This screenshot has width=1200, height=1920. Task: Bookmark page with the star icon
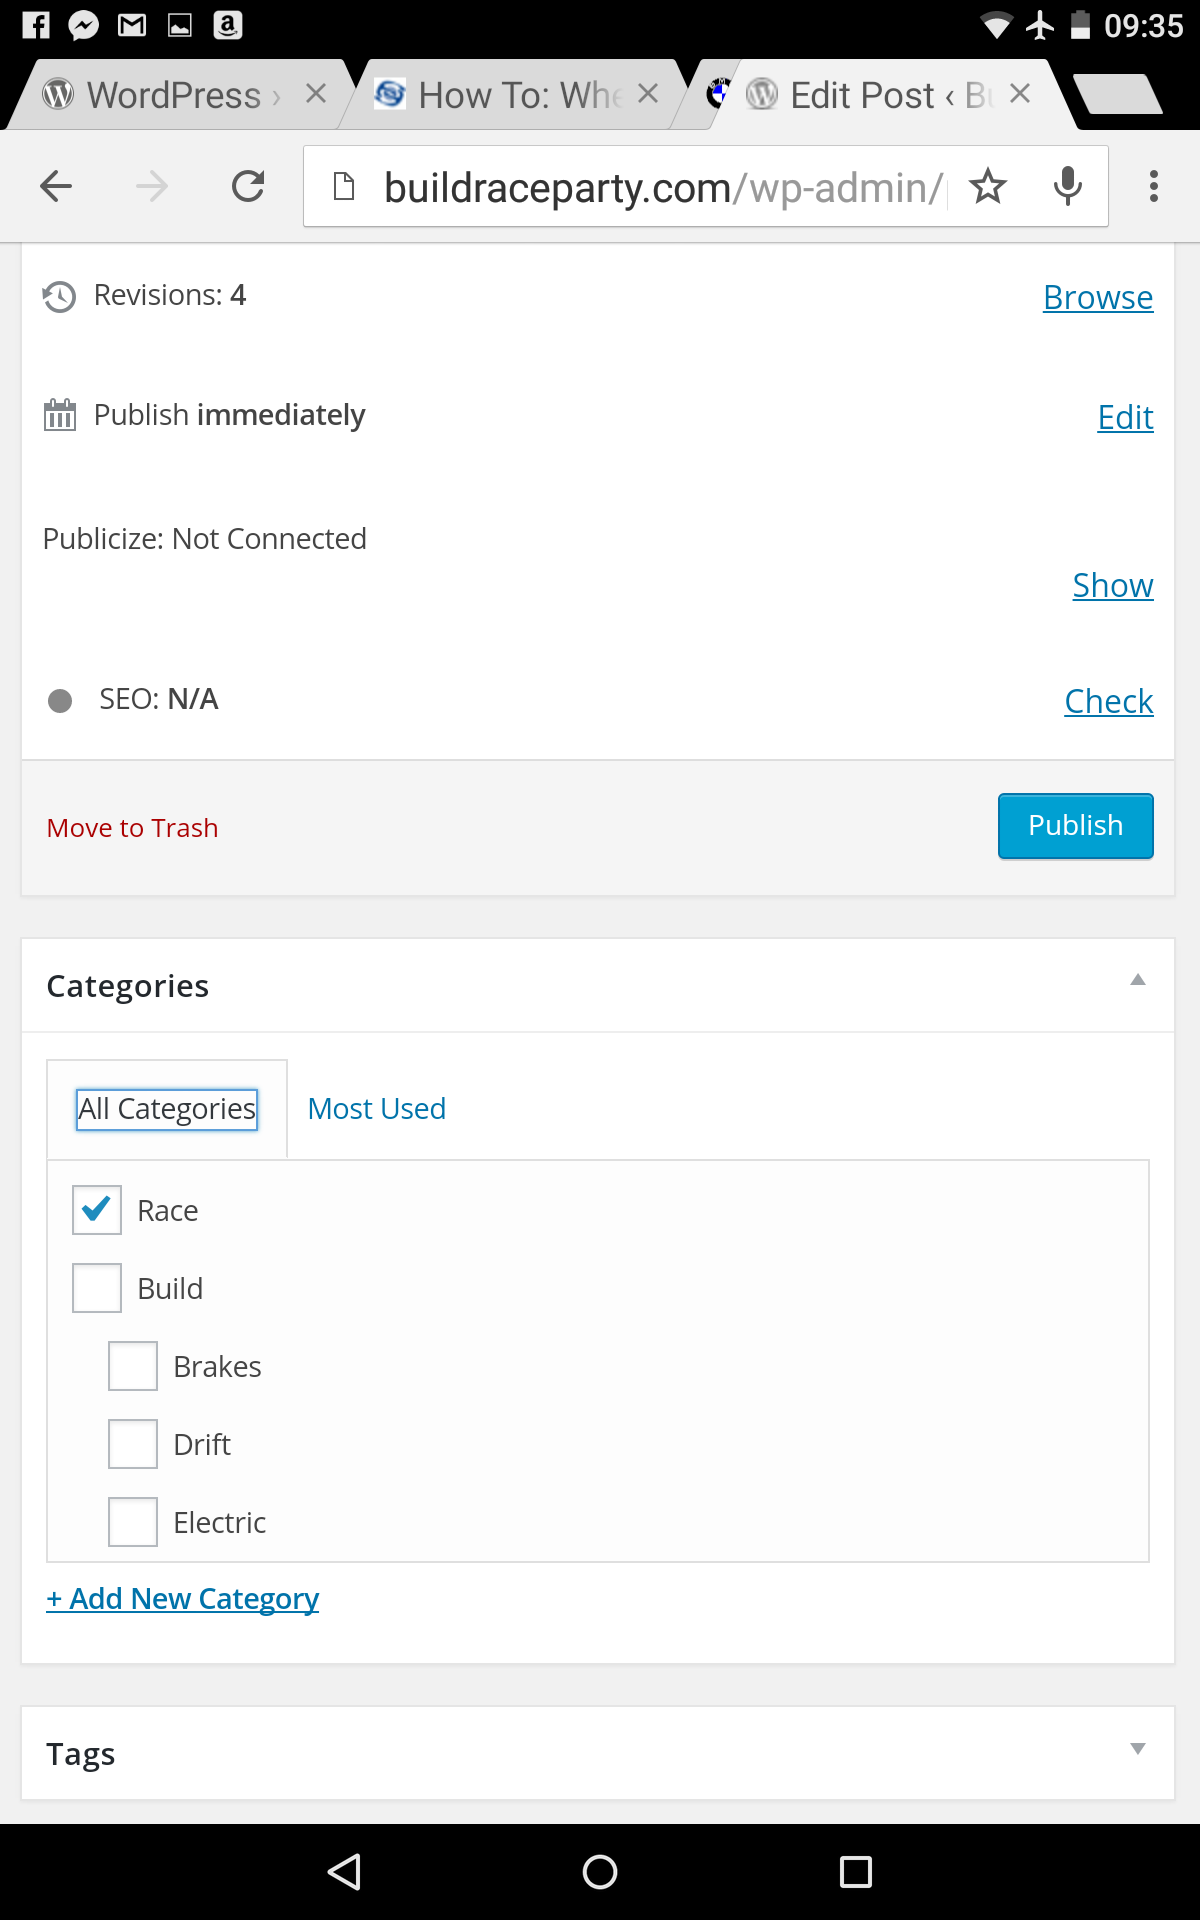pos(988,186)
